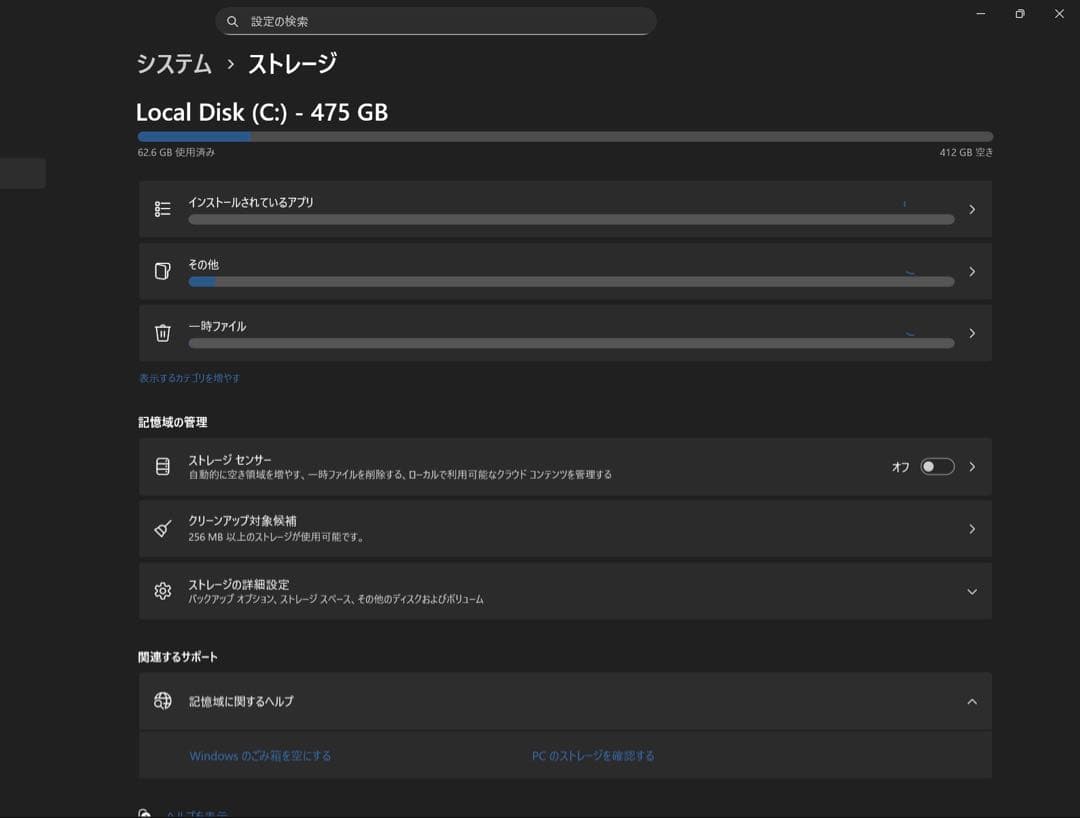Viewport: 1080px width, 818px height.
Task: Select the クリーンアップ対象候補 broom icon
Action: 163,528
